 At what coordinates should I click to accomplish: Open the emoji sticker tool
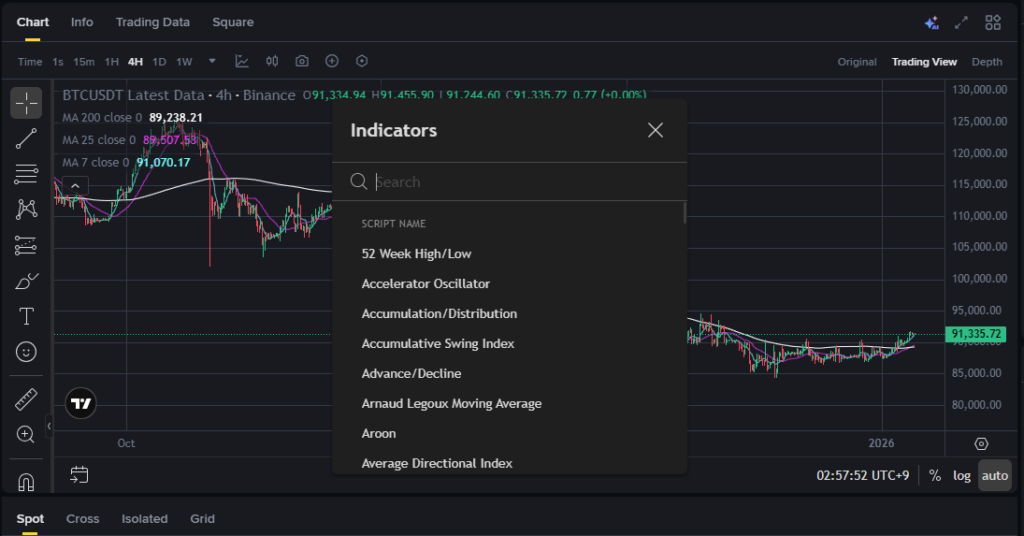[27, 352]
